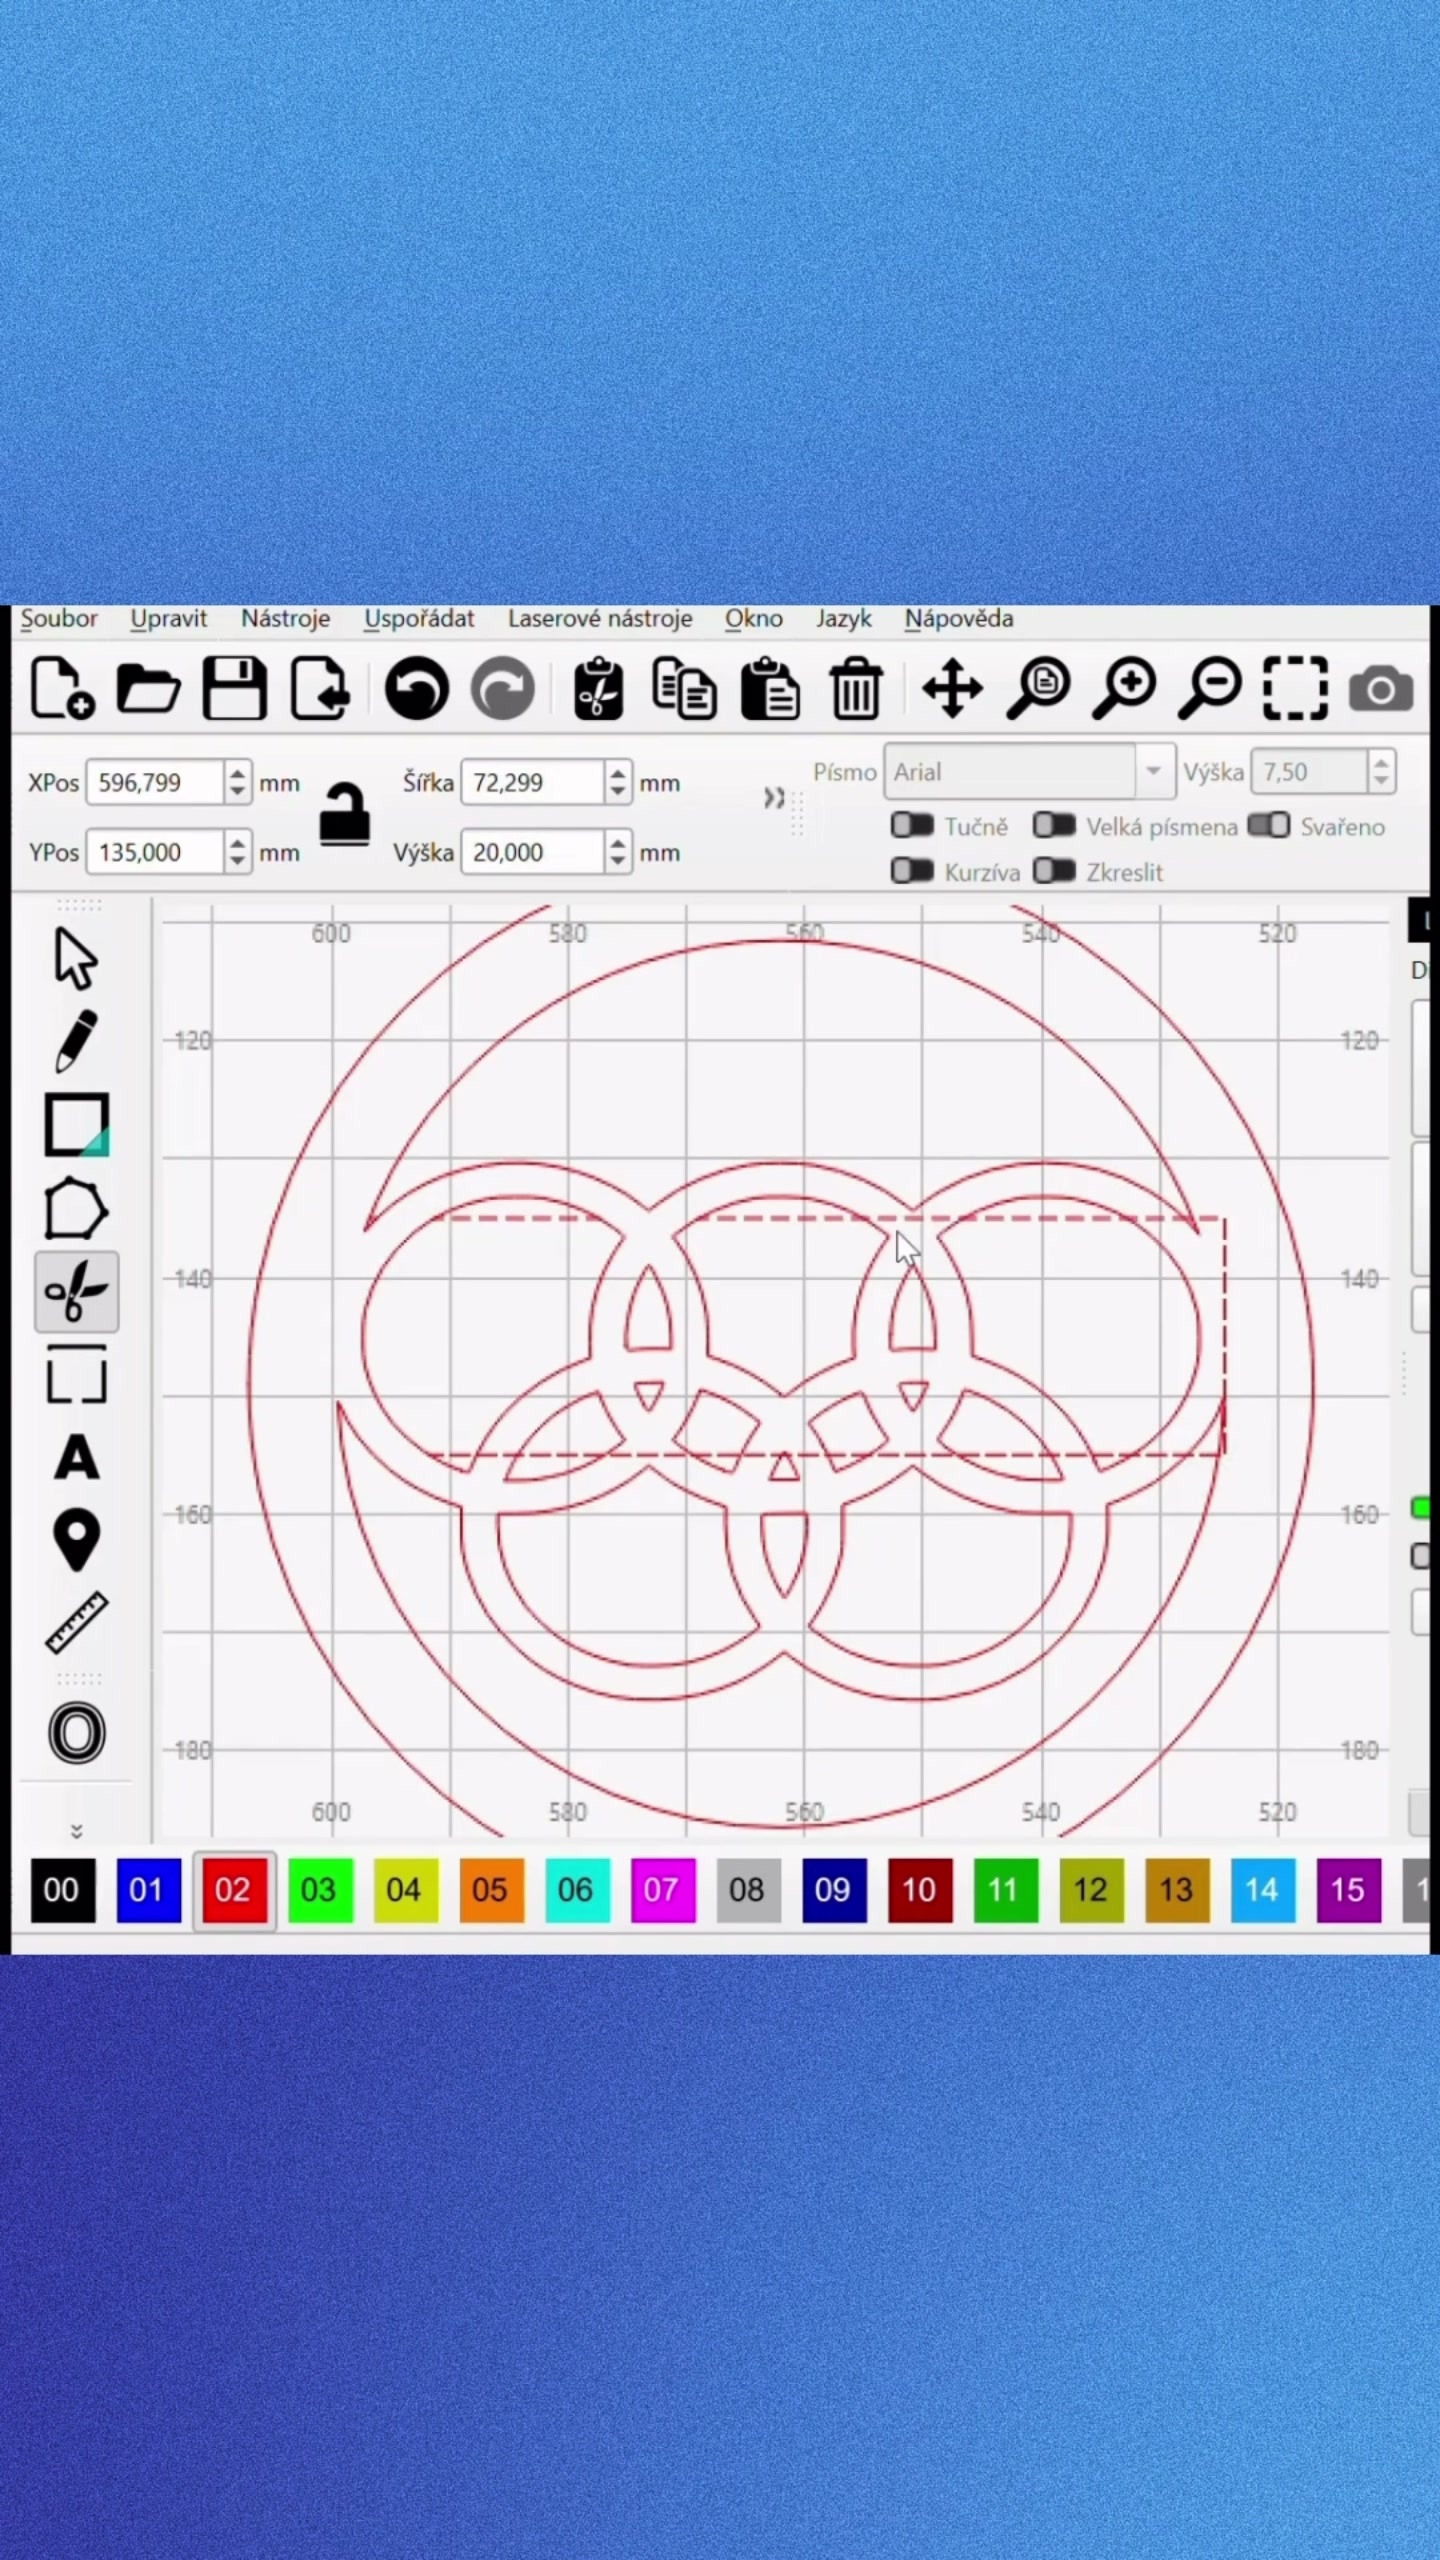Choose the Select arrow tool
Viewport: 1440px width, 2560px height.
[76, 958]
